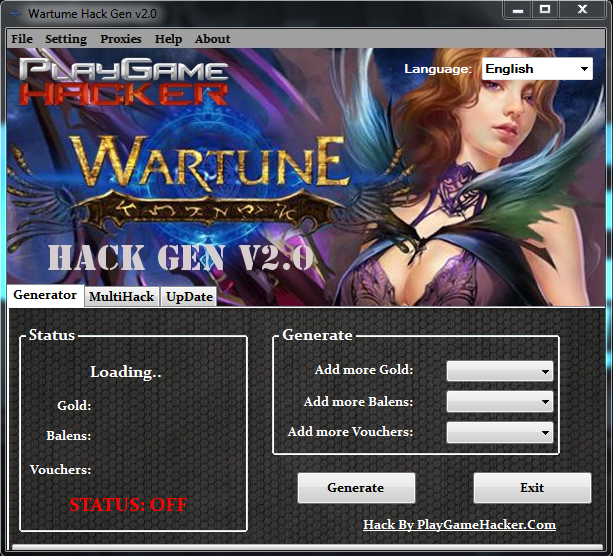Close the Wartune Hack Gen window
The height and width of the screenshot is (556, 613).
(x=582, y=9)
